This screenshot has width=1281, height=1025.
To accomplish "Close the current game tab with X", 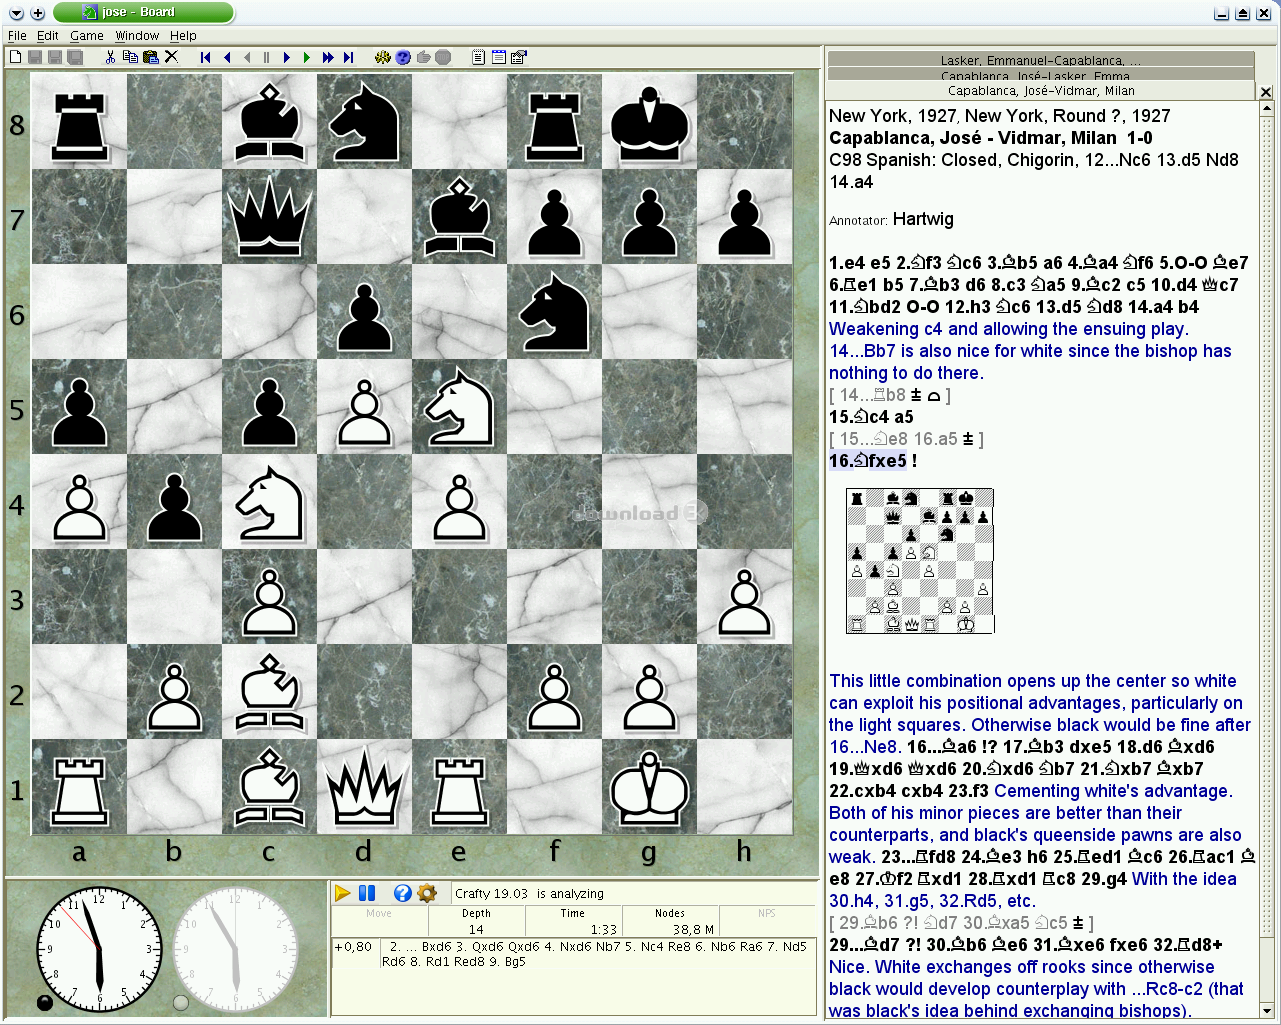I will pyautogui.click(x=1266, y=92).
